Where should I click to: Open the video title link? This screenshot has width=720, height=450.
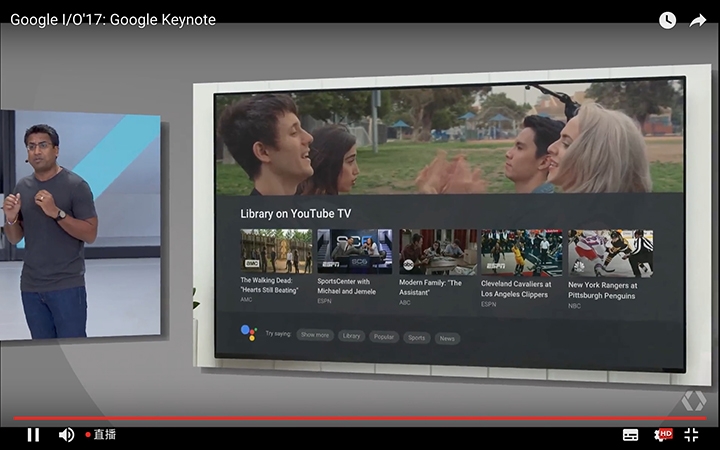pyautogui.click(x=113, y=20)
